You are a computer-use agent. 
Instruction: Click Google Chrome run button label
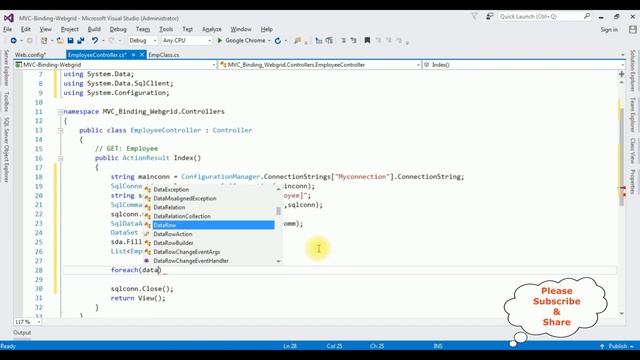[x=245, y=40]
